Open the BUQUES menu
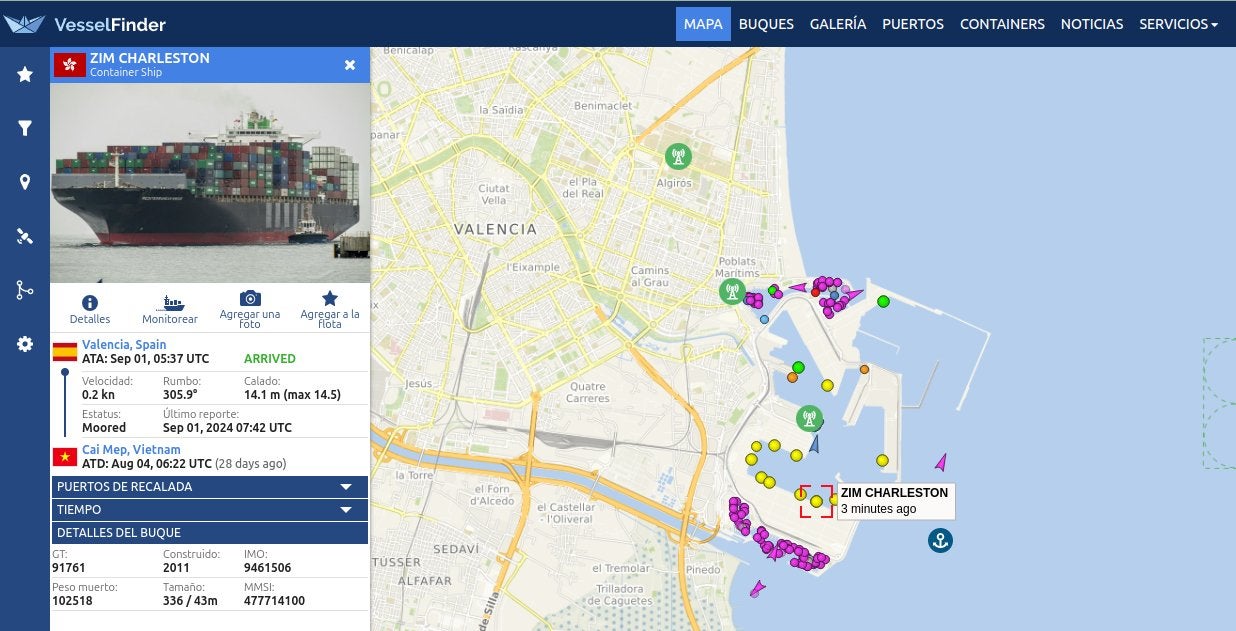The image size is (1236, 631). coord(766,24)
